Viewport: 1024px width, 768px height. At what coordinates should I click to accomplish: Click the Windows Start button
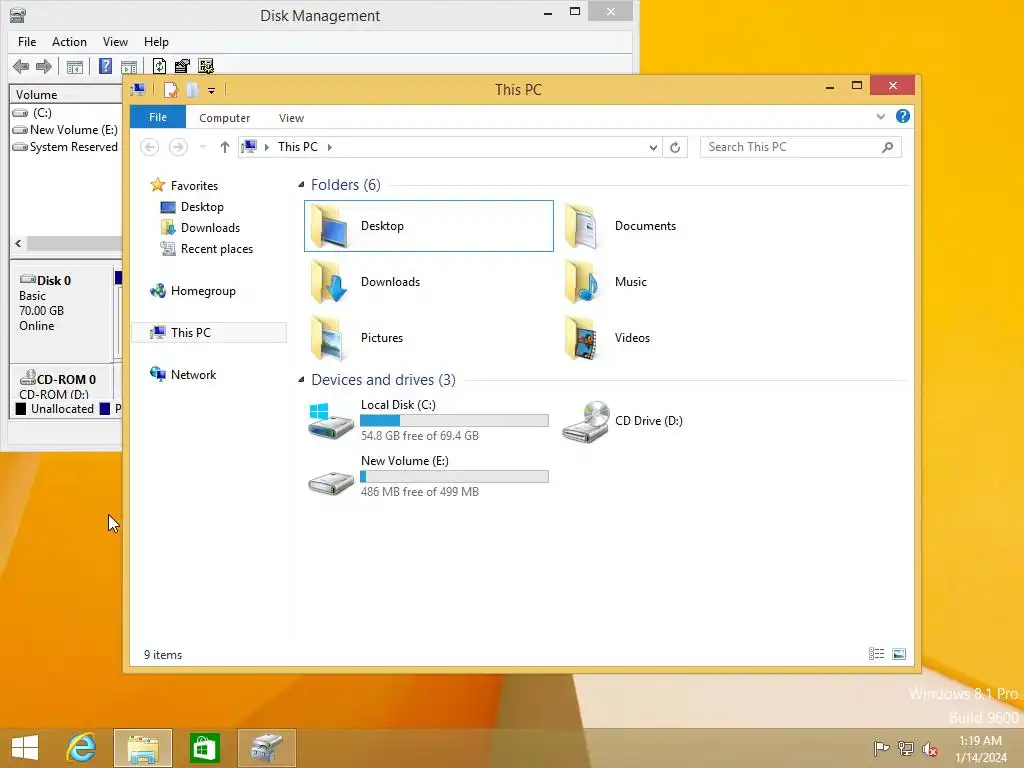click(25, 748)
